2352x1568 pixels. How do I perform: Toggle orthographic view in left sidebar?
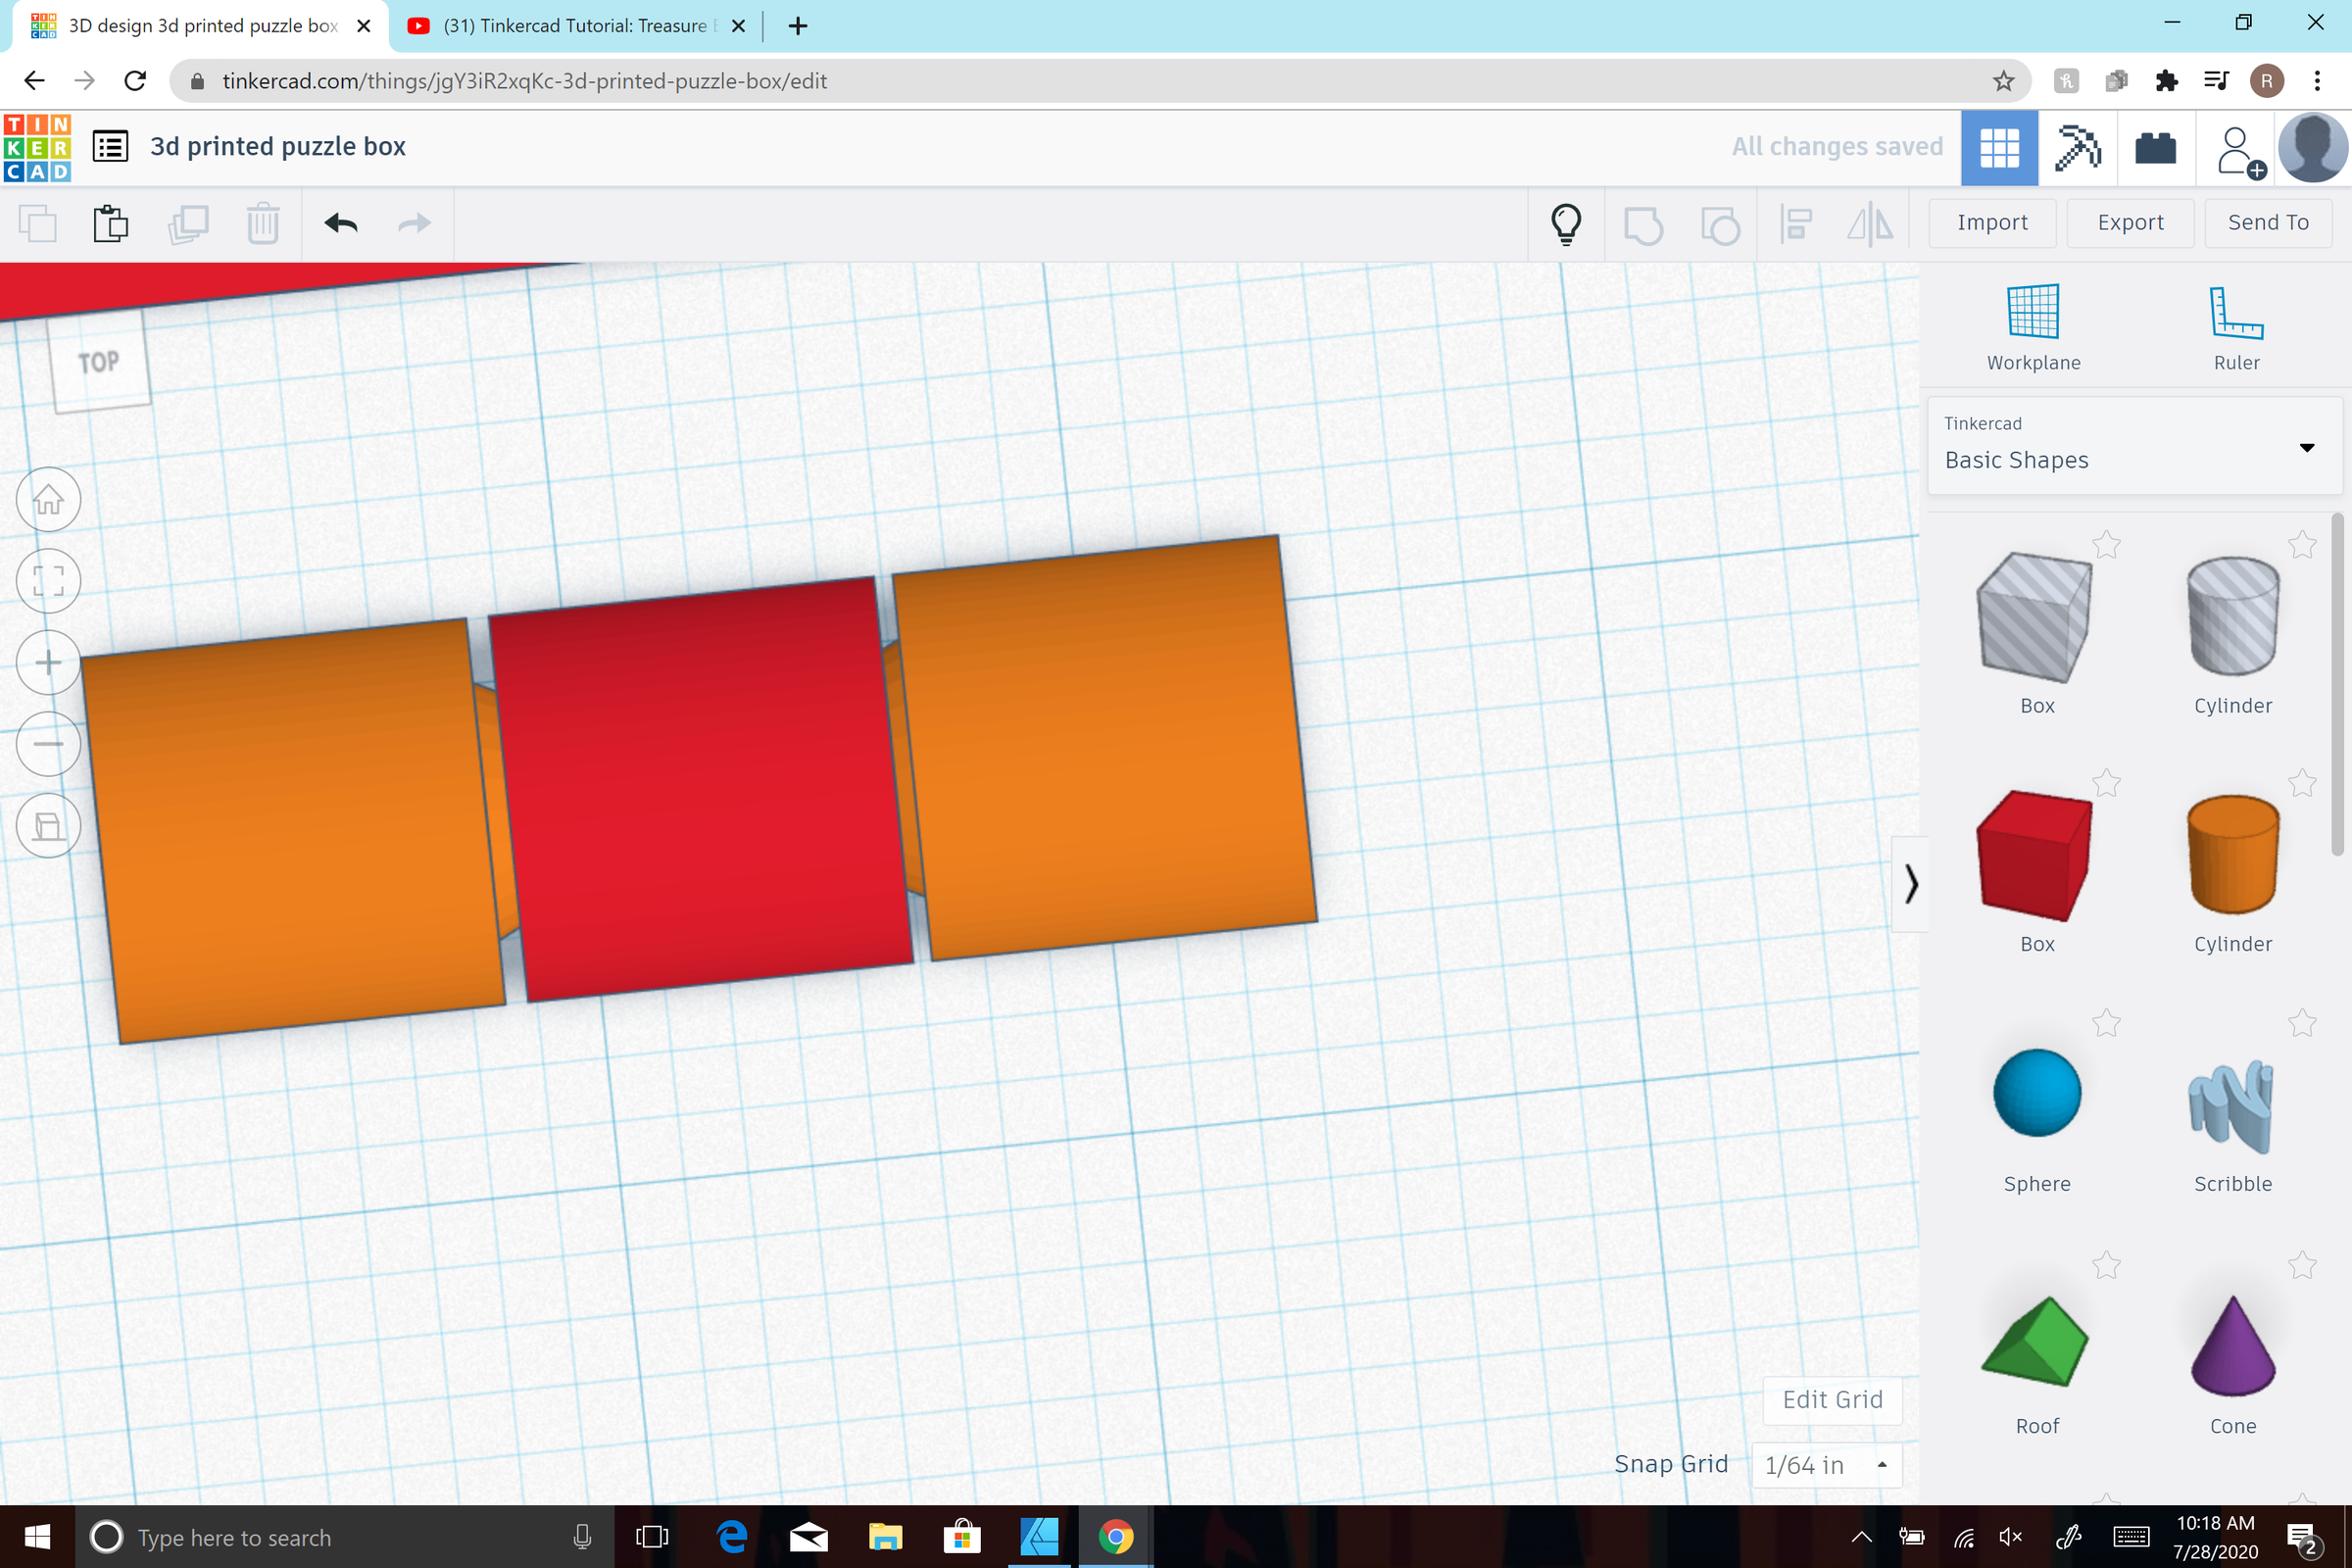coord(48,825)
